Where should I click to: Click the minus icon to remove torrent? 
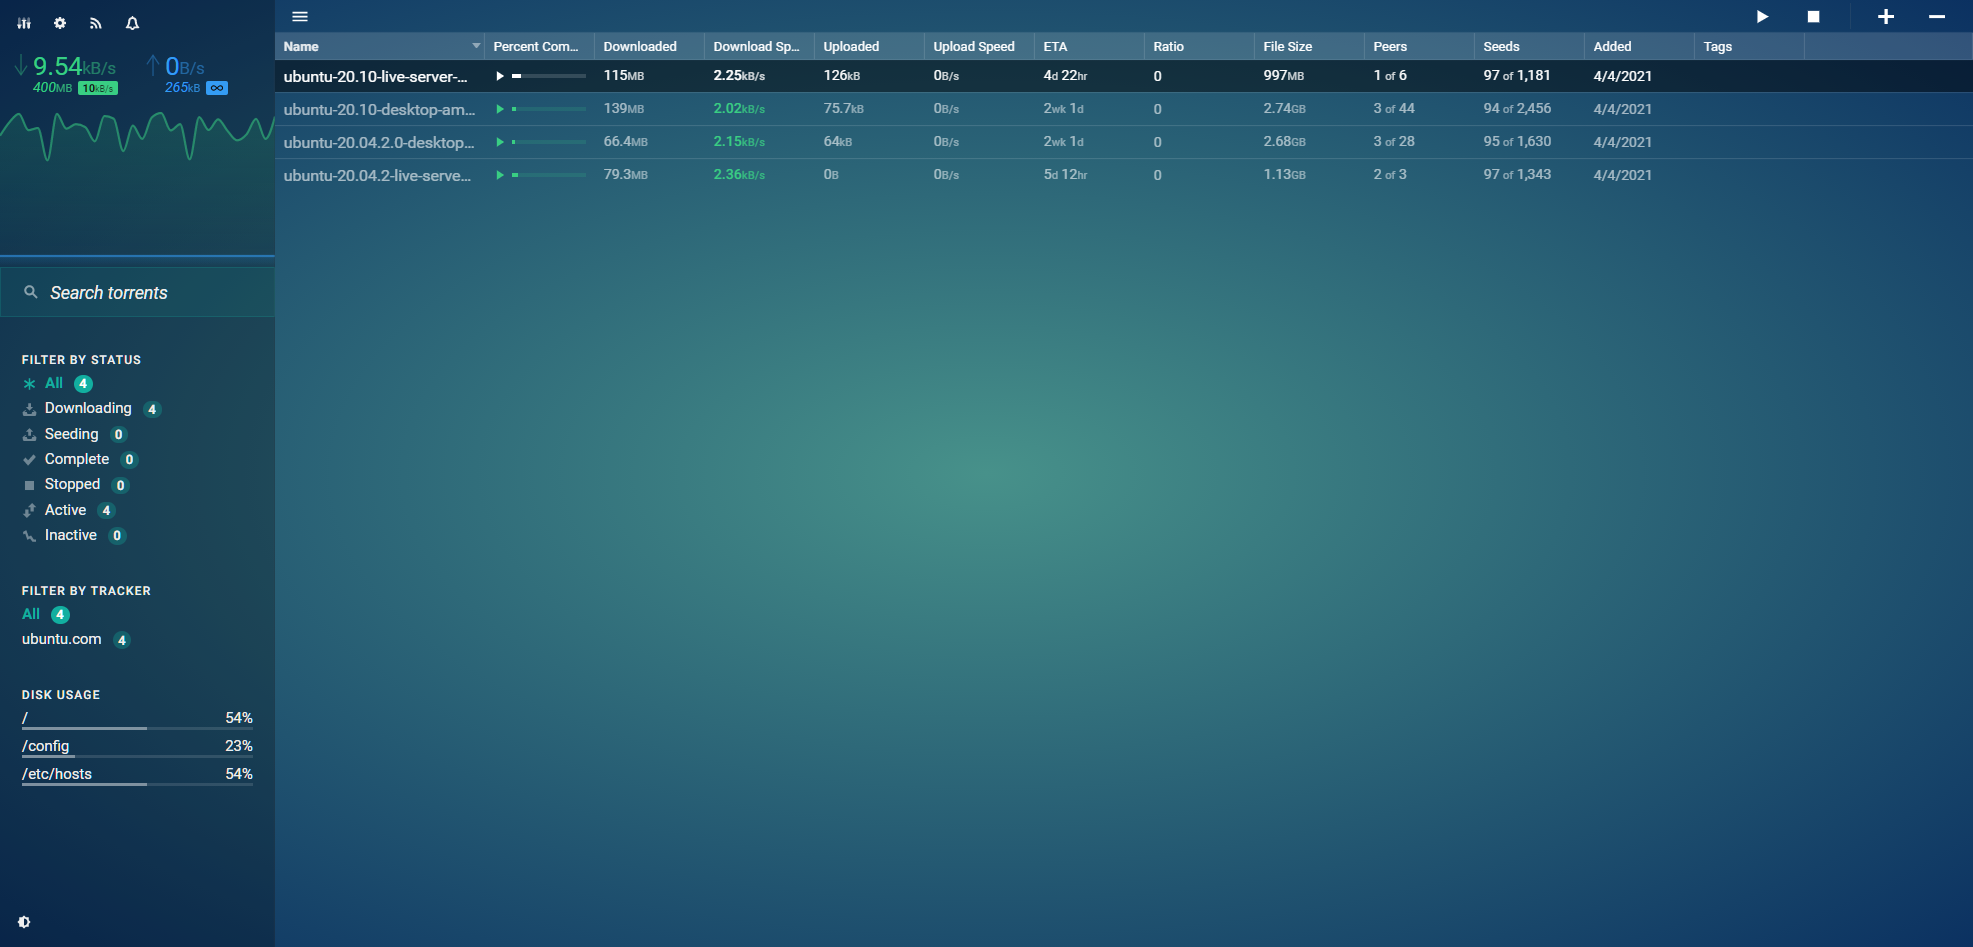pyautogui.click(x=1936, y=17)
